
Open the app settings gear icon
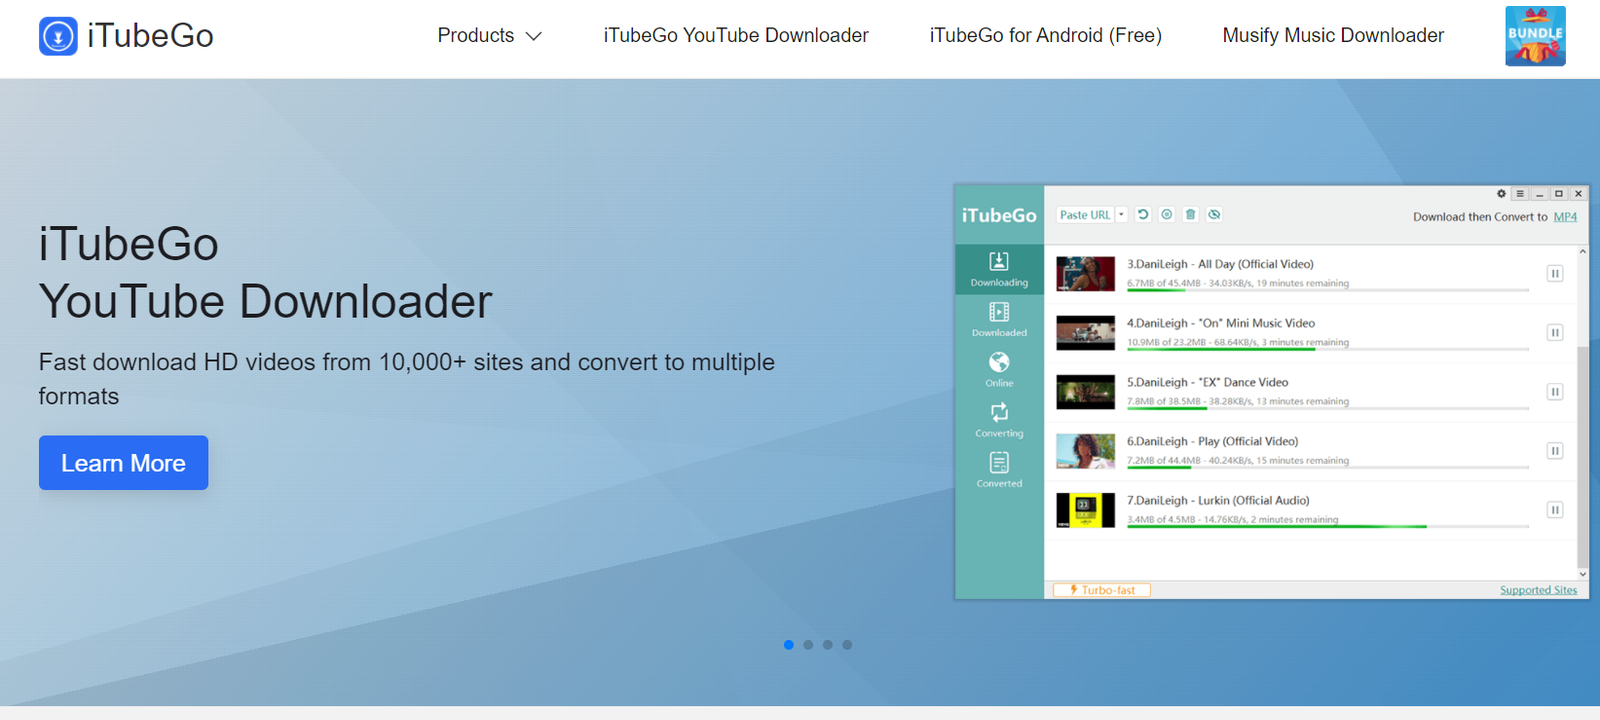[1501, 194]
